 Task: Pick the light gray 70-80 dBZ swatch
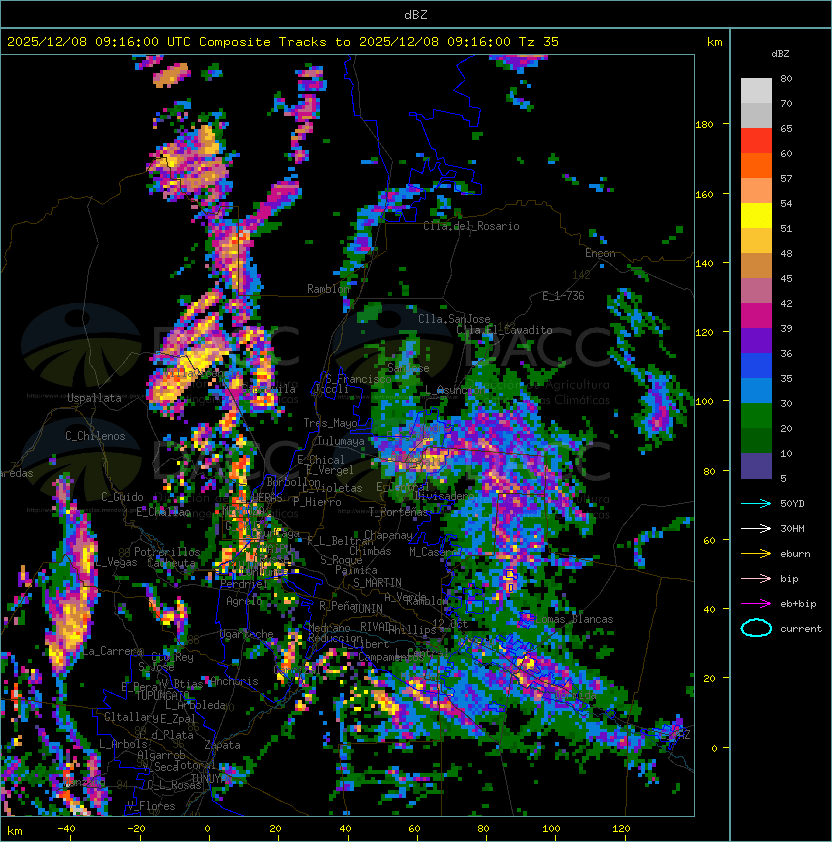click(x=756, y=91)
